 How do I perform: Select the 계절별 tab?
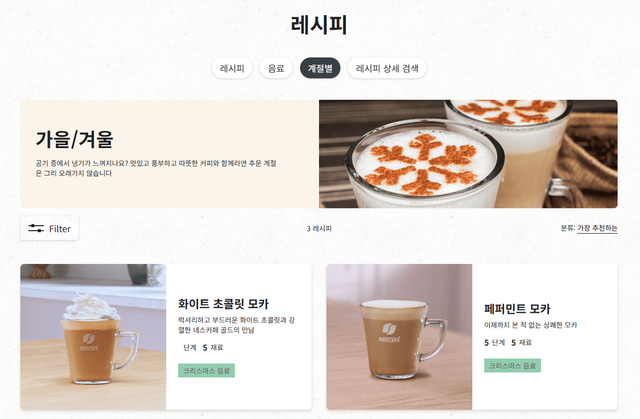coord(320,68)
